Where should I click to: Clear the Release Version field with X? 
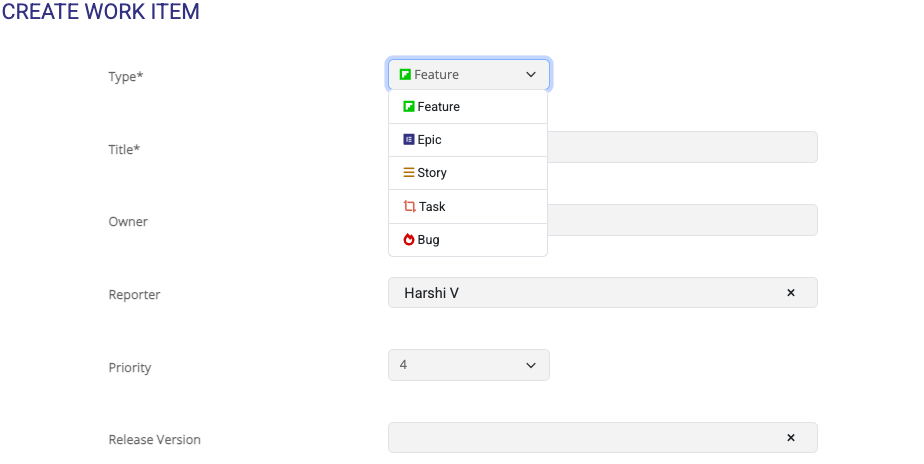[790, 438]
